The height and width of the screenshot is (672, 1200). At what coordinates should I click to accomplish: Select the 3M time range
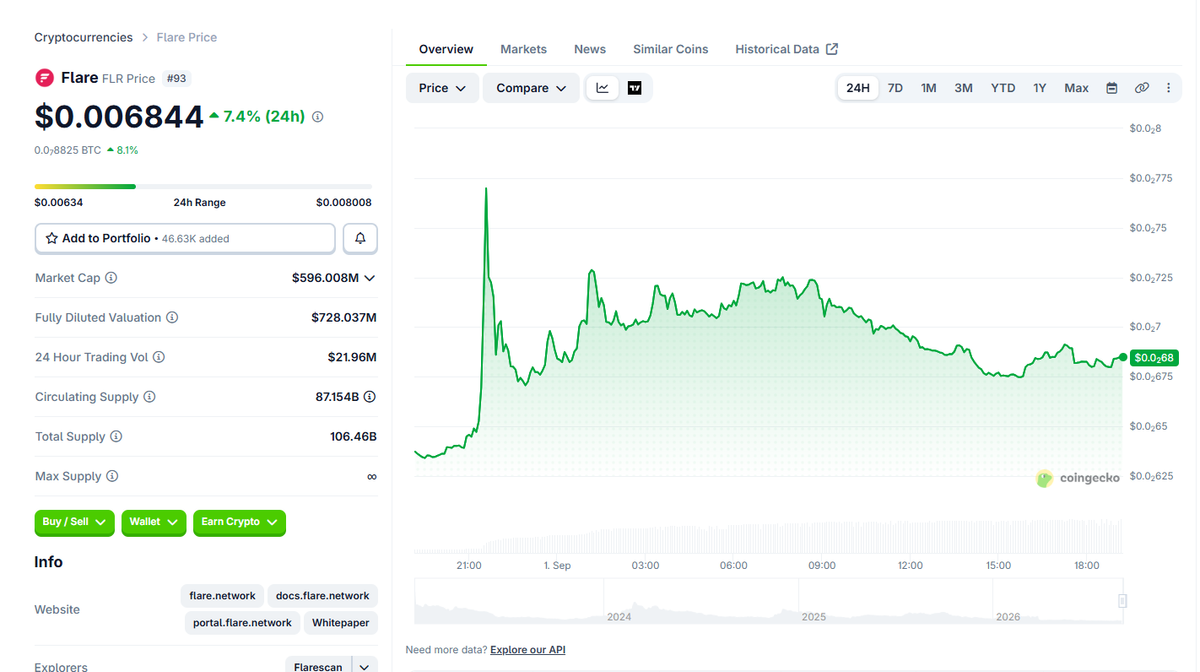click(963, 88)
